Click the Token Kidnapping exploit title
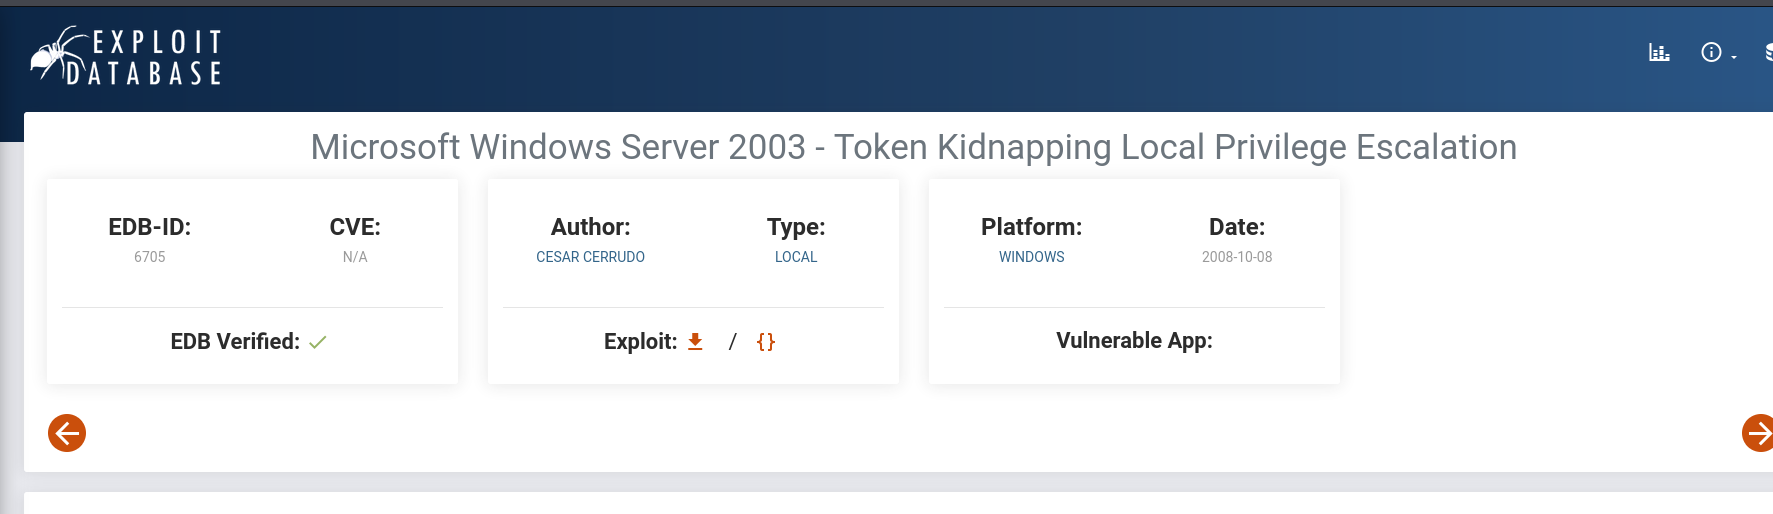1773x514 pixels. click(x=913, y=147)
